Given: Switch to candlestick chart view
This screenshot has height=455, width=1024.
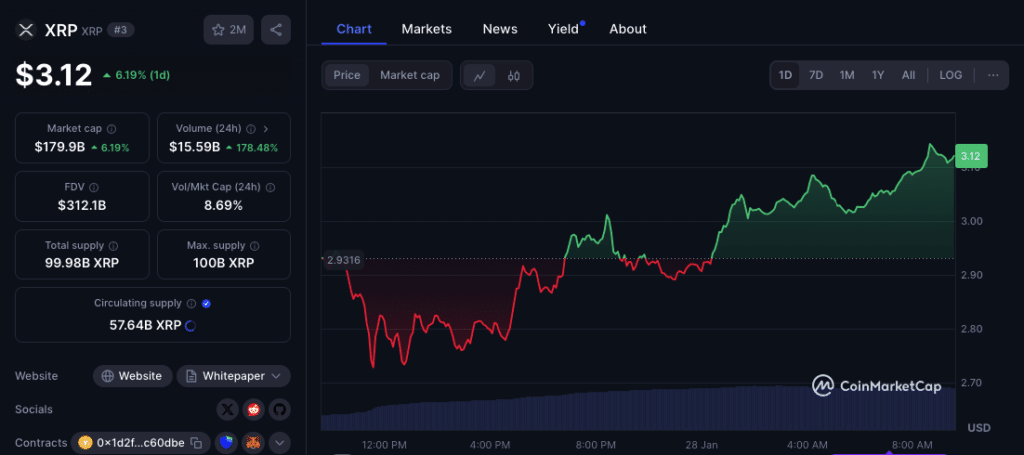Looking at the screenshot, I should click(x=514, y=76).
